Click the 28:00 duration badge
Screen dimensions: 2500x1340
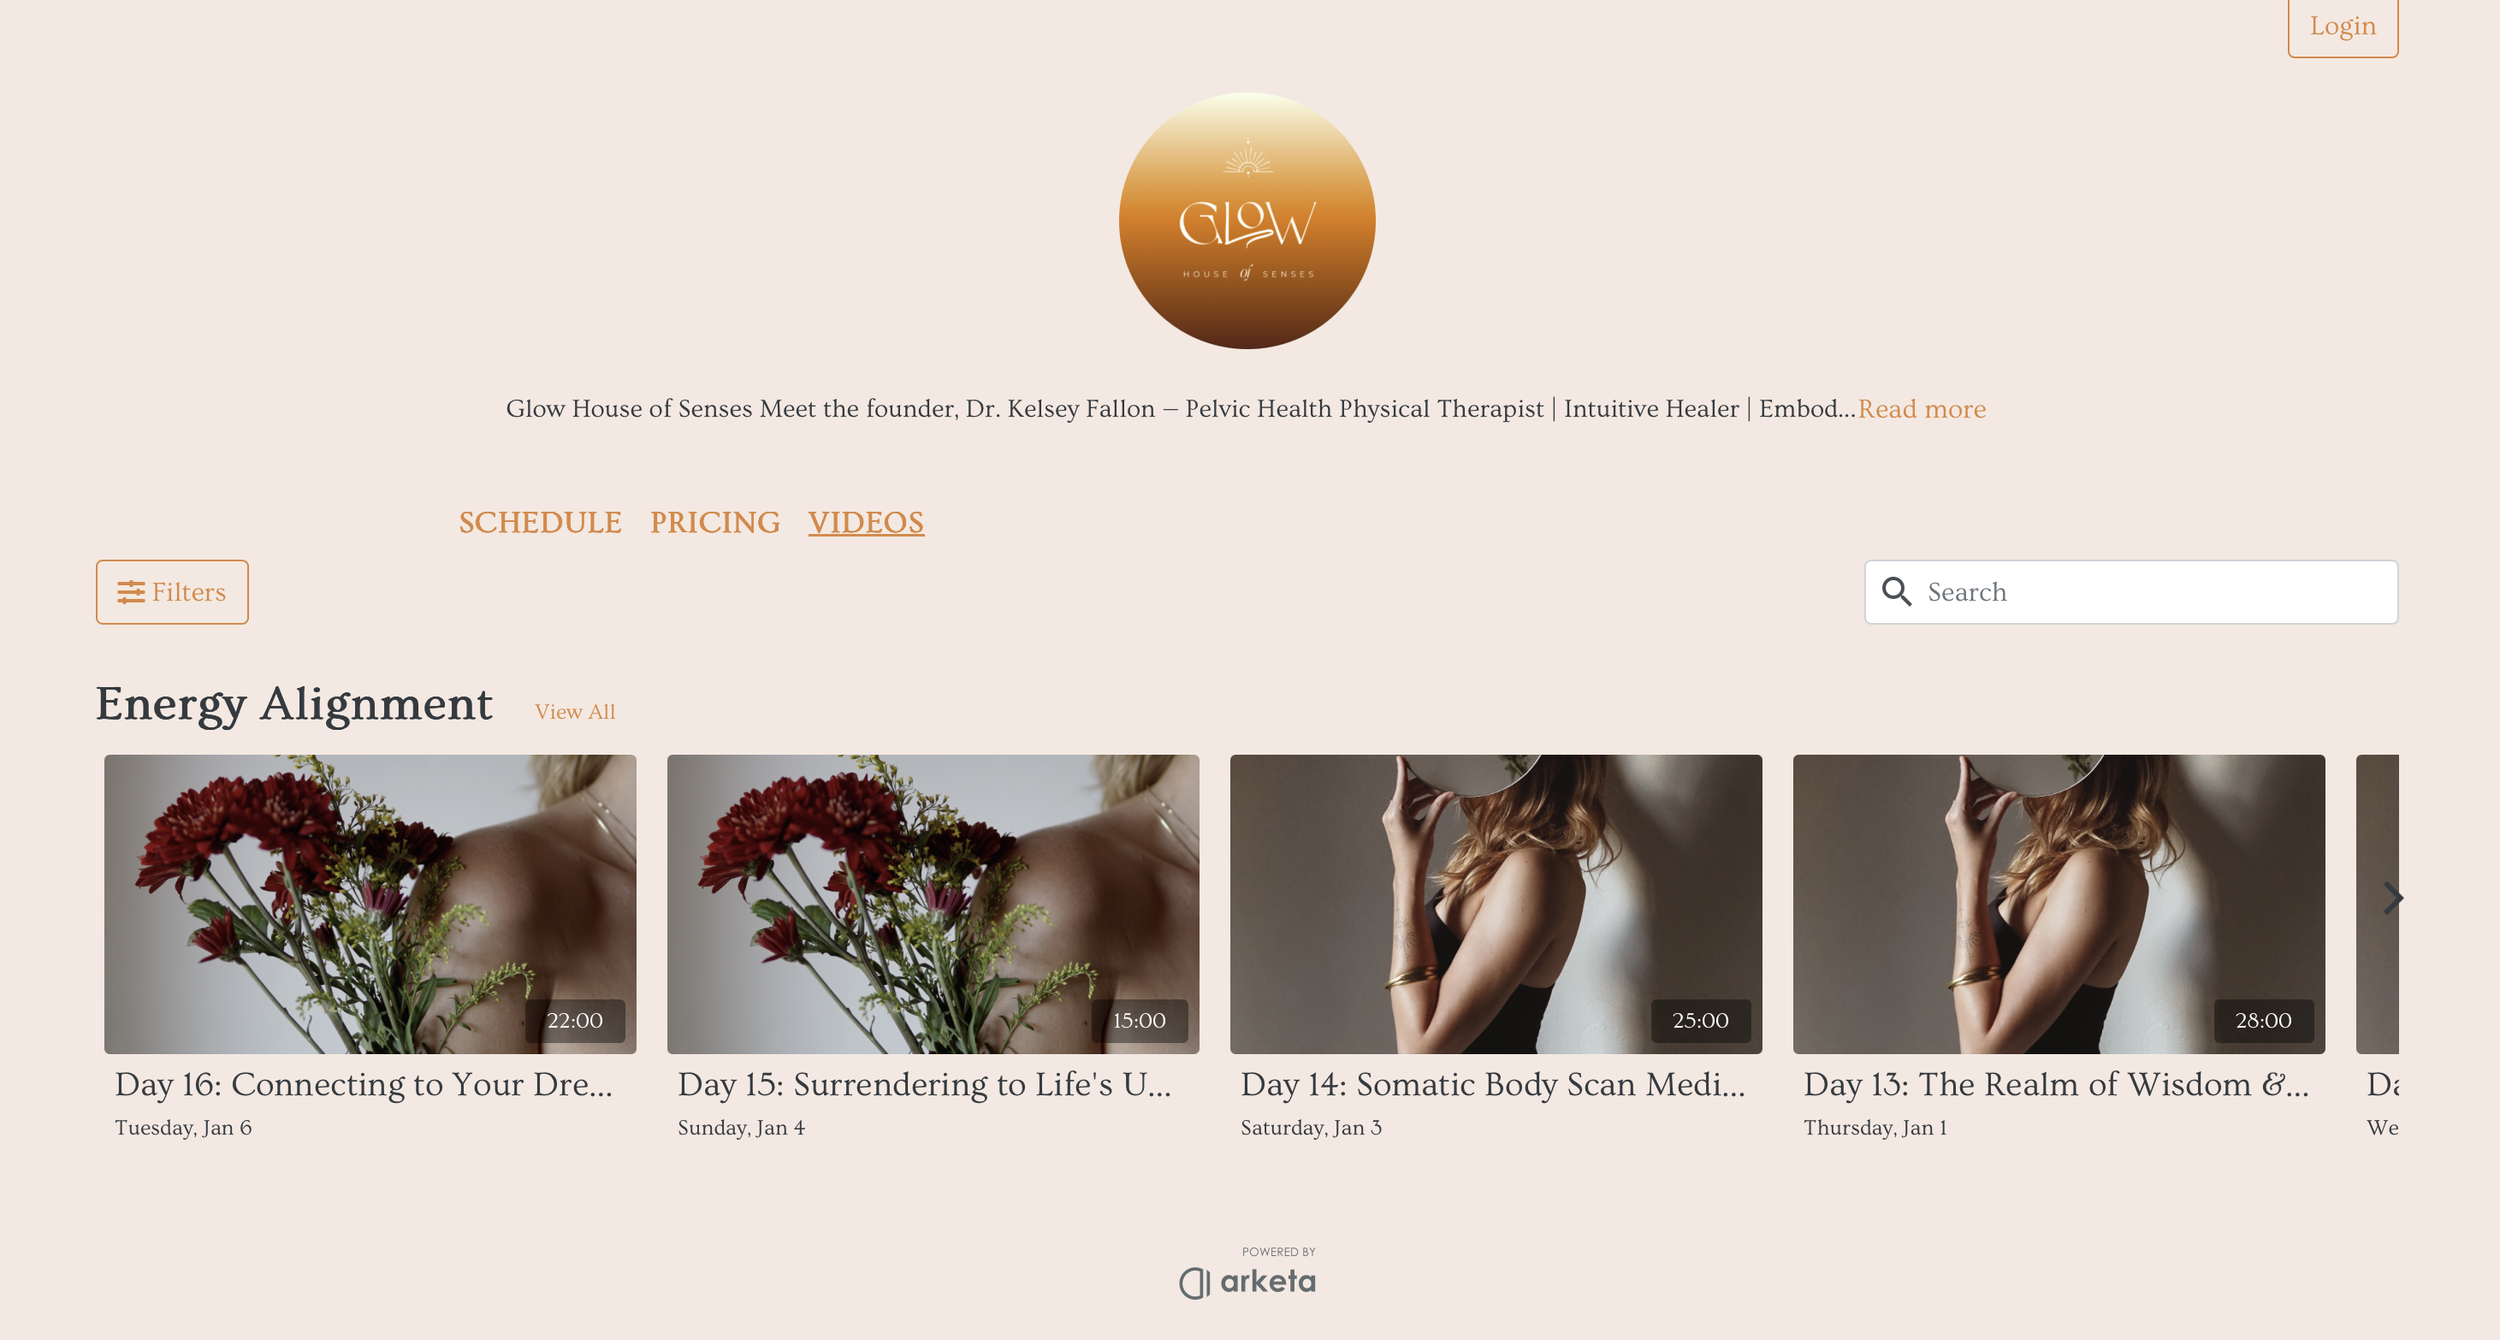2263,1020
